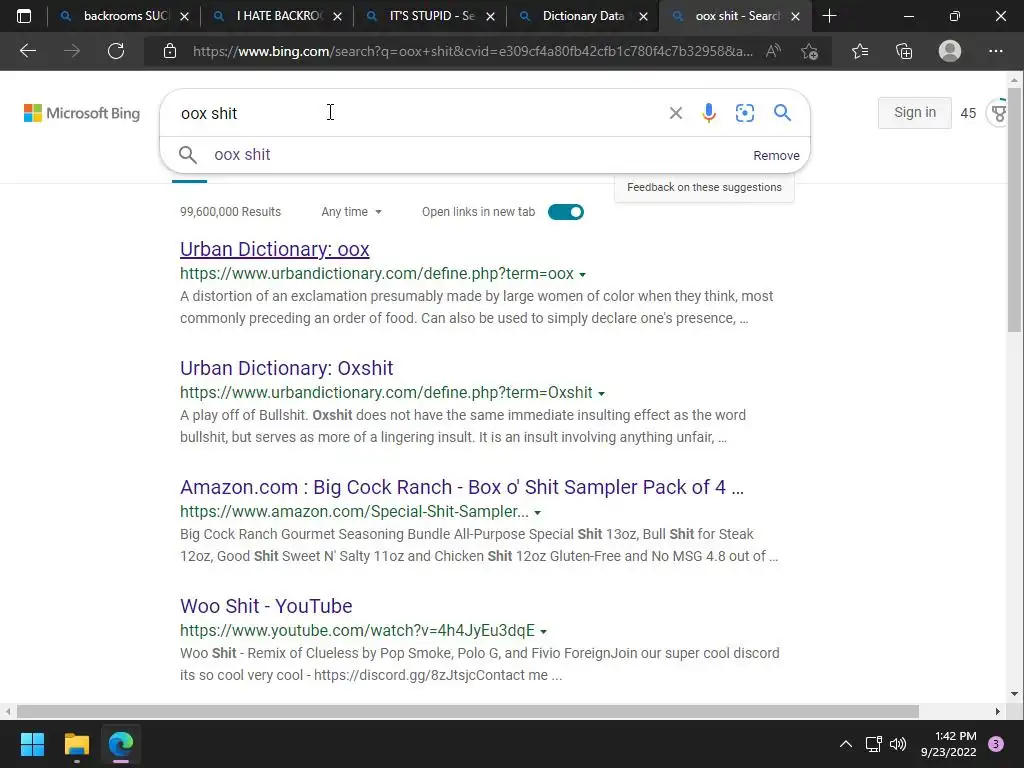Click the lock site info icon
Viewport: 1024px width, 768px height.
click(170, 51)
